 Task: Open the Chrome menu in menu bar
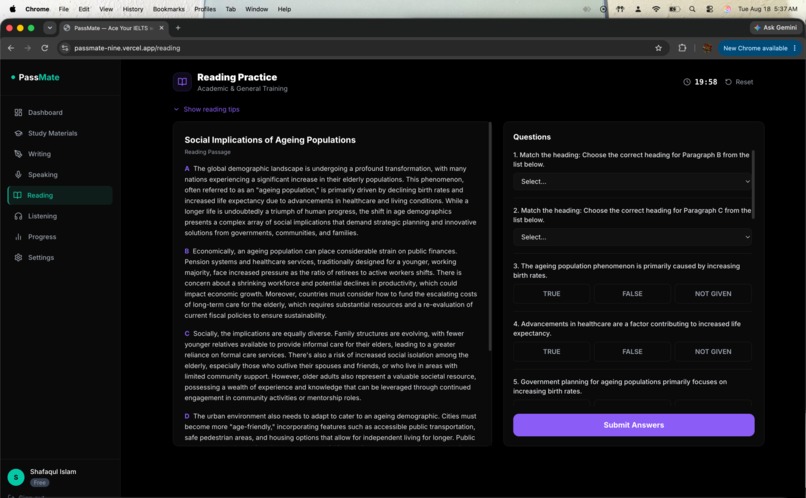37,9
